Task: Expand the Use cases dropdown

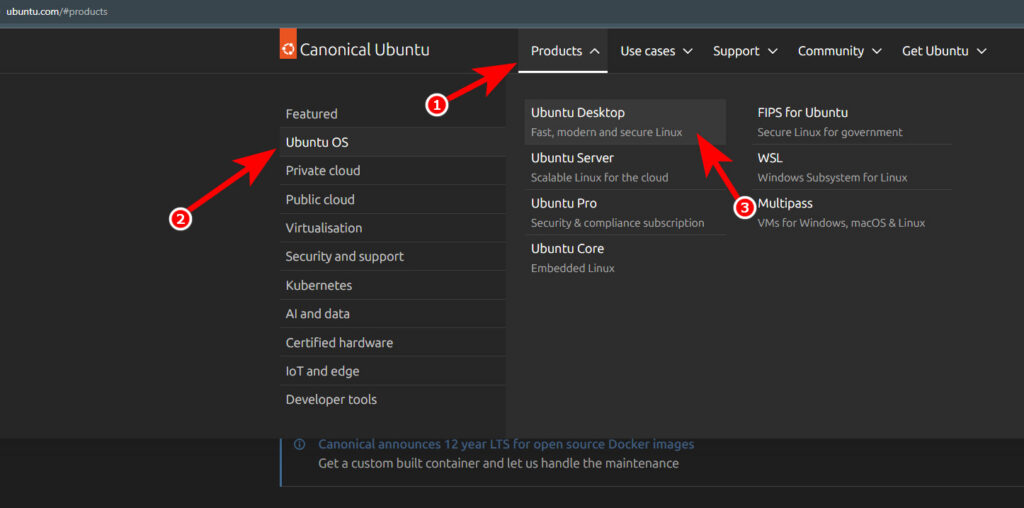Action: (x=656, y=51)
